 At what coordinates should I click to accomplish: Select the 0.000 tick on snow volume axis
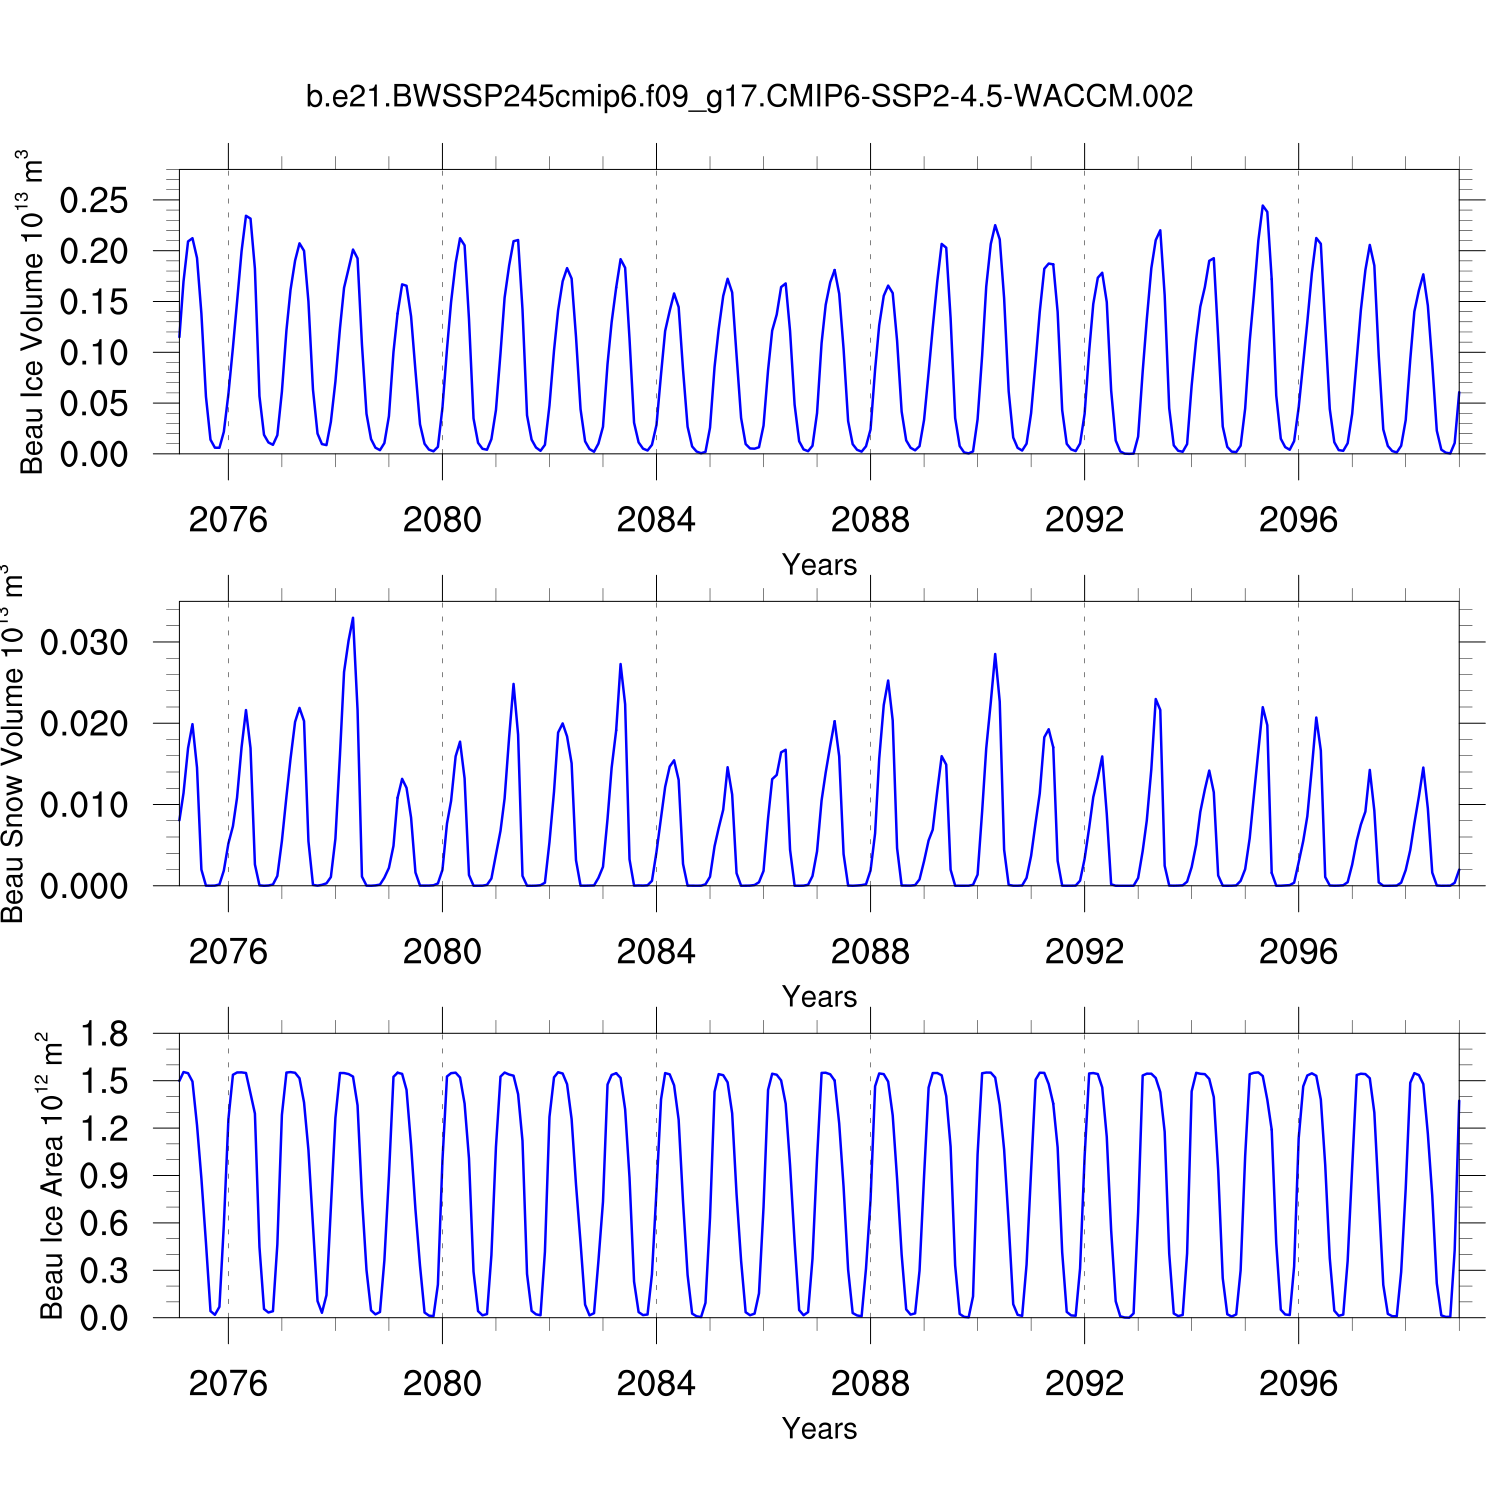(84, 886)
